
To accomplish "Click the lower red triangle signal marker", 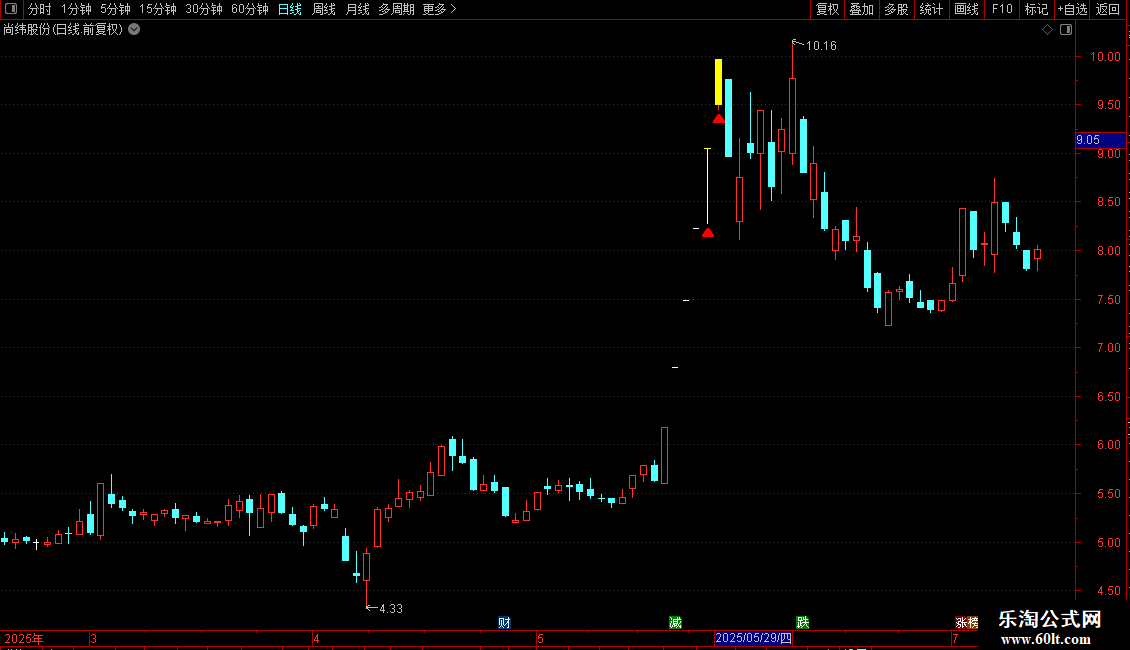I will tap(708, 232).
